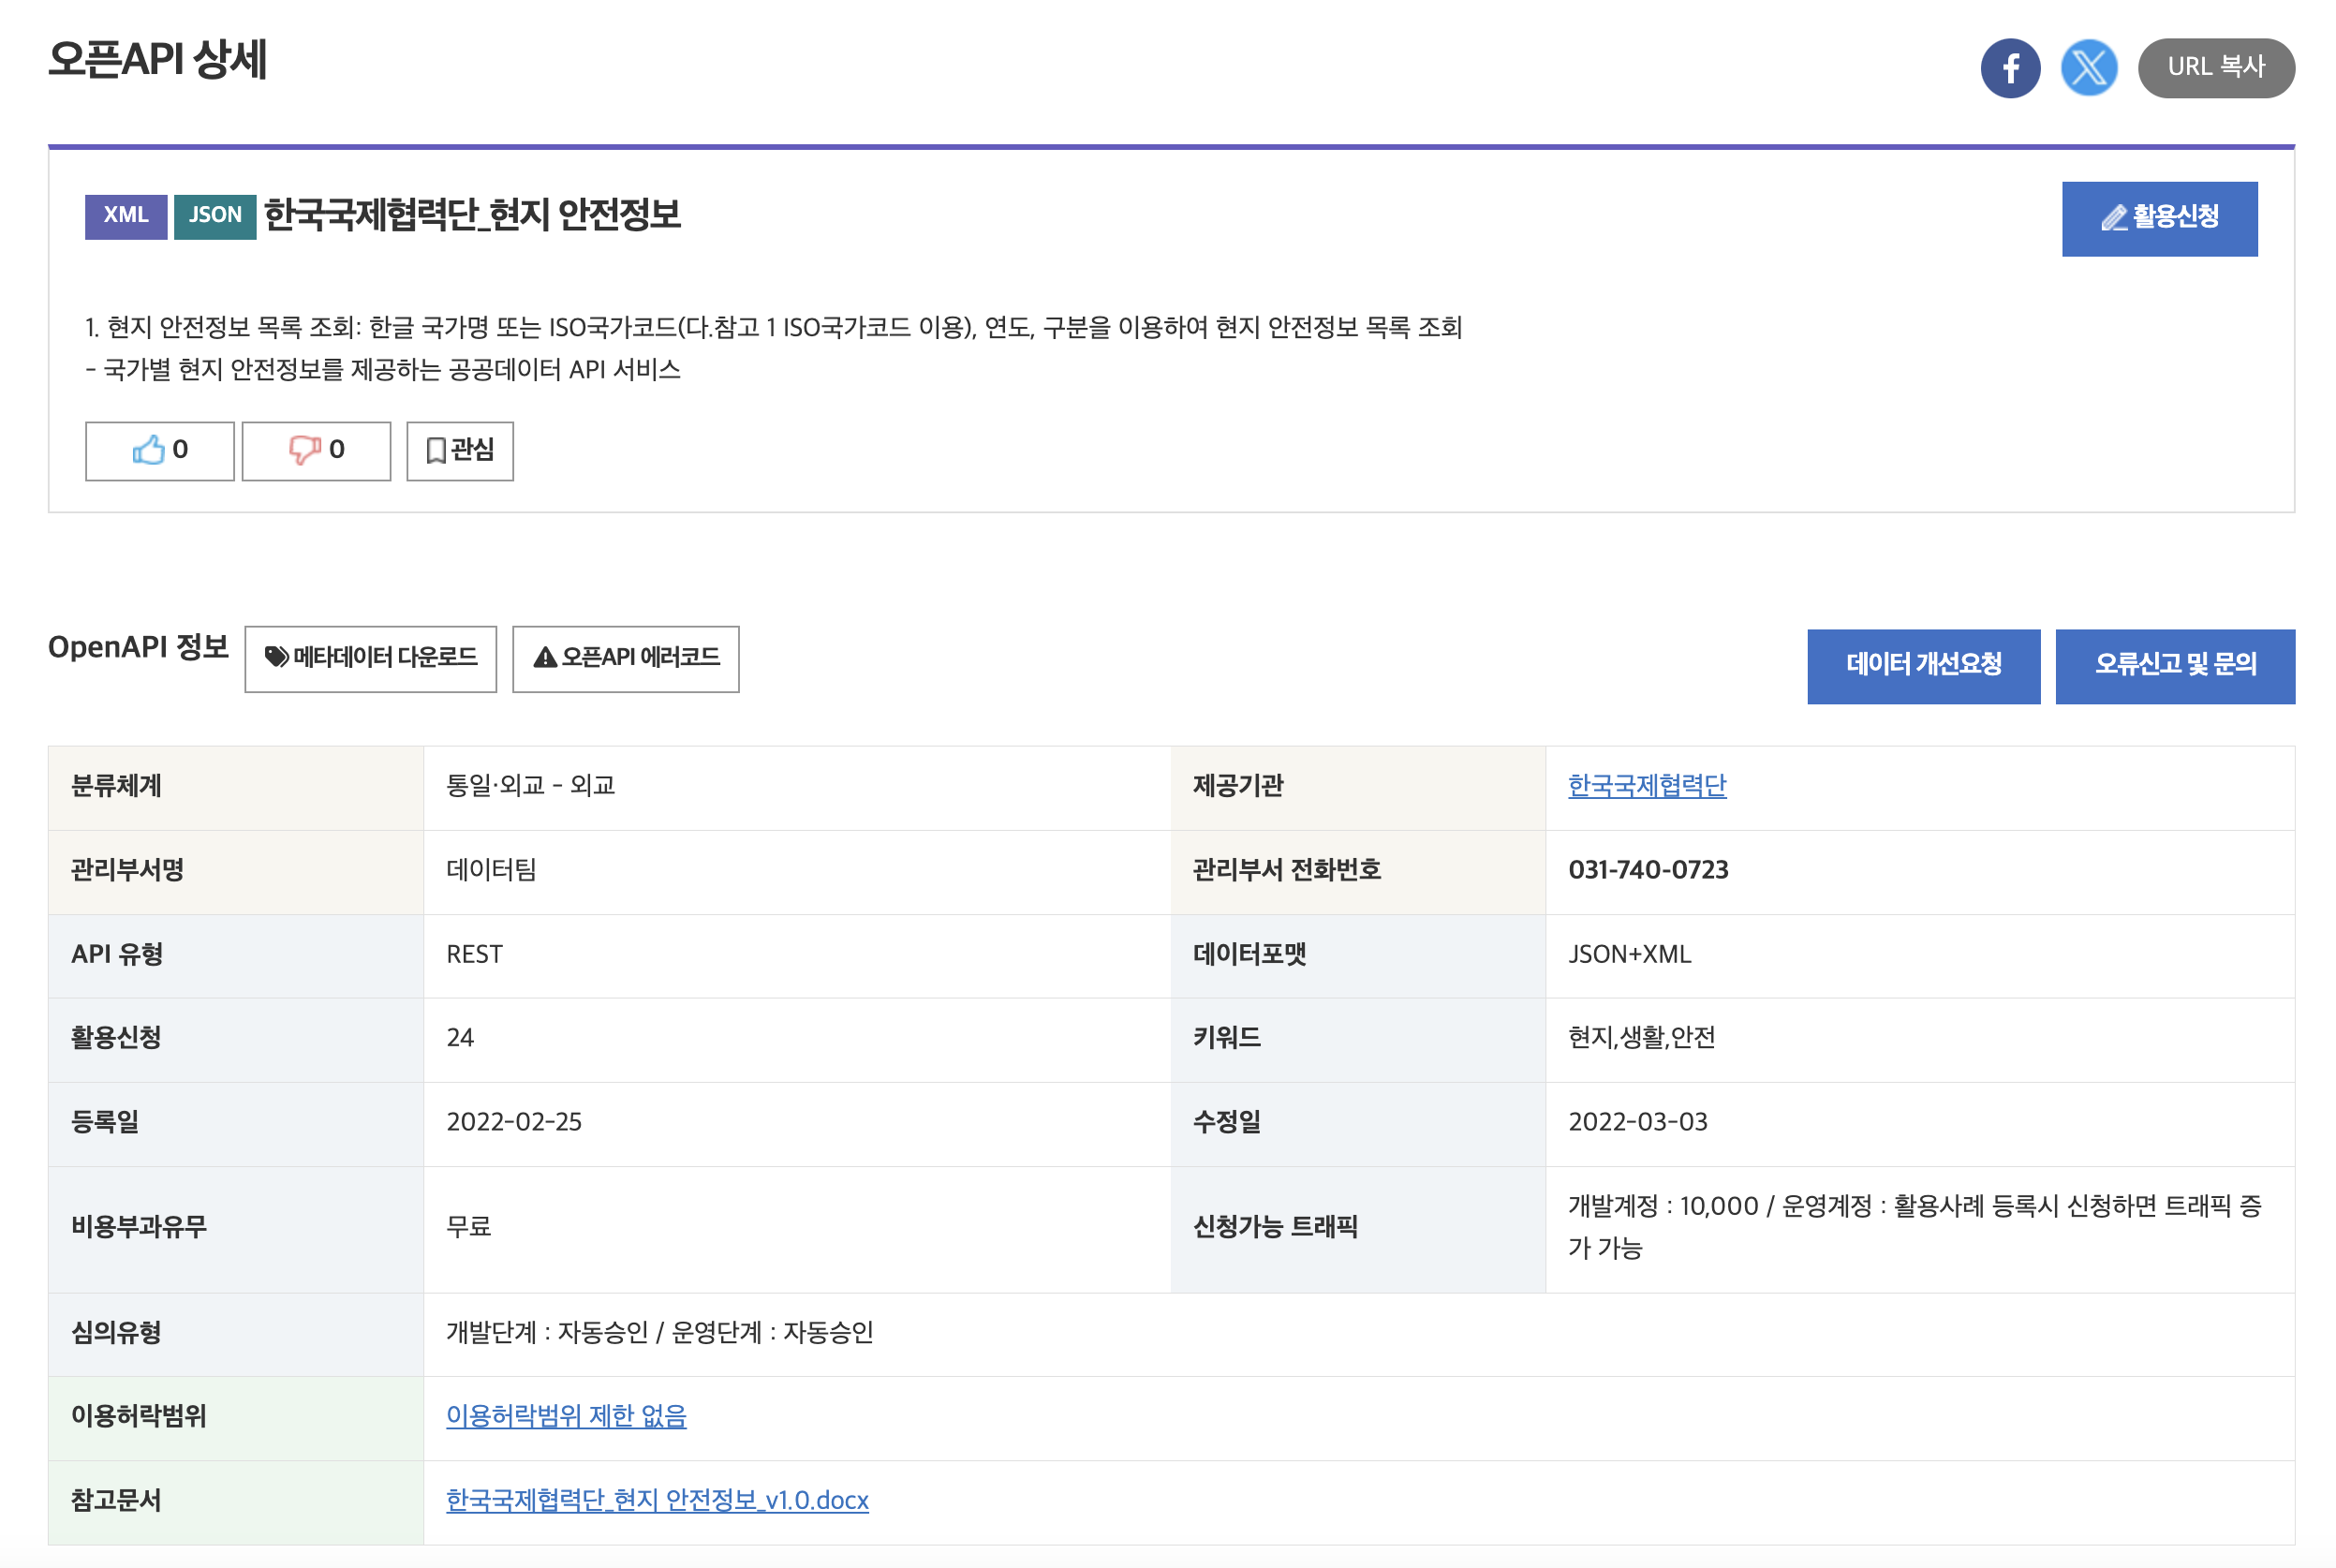
Task: Click 데이터 개선요청 button
Action: click(1922, 665)
